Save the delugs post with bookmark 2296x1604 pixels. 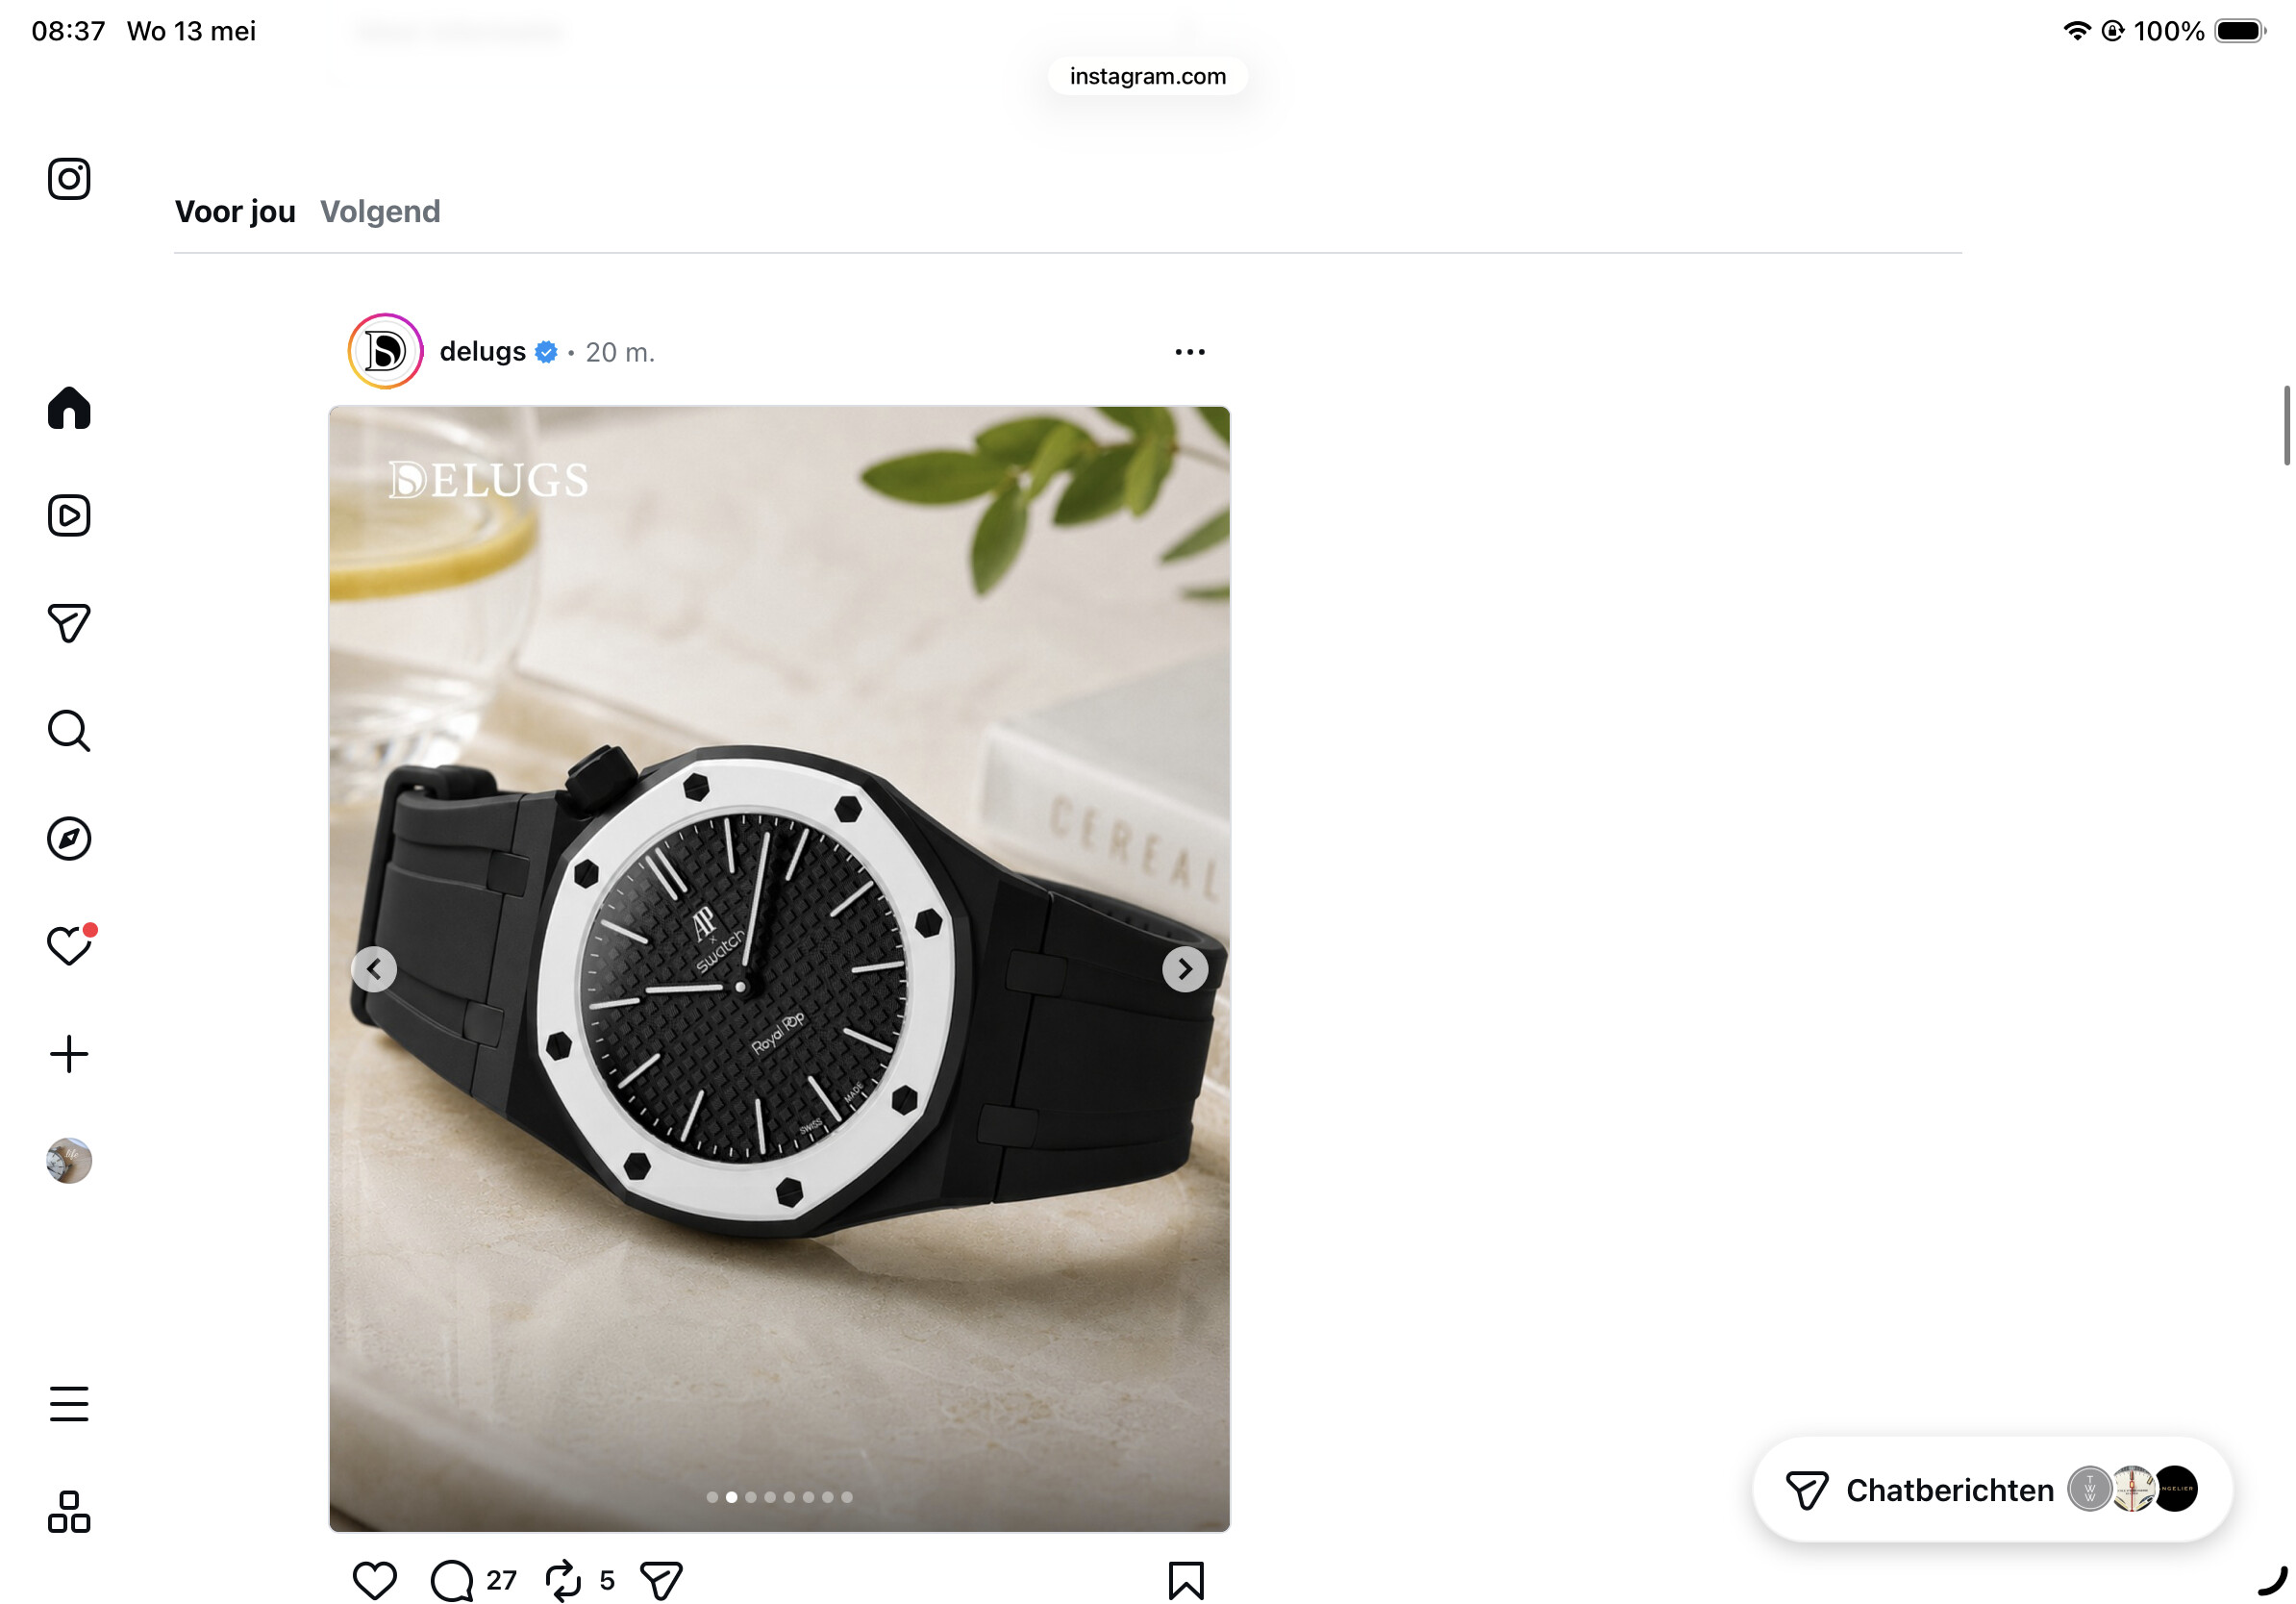(x=1186, y=1581)
